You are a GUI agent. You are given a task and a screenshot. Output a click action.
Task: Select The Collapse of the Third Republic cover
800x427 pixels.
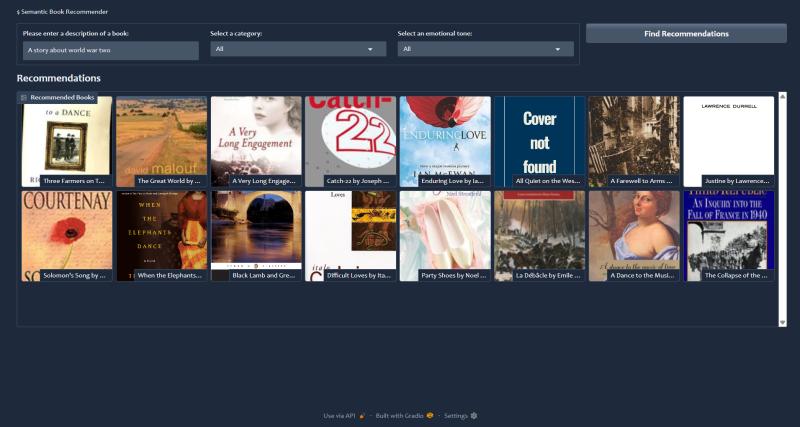point(729,236)
